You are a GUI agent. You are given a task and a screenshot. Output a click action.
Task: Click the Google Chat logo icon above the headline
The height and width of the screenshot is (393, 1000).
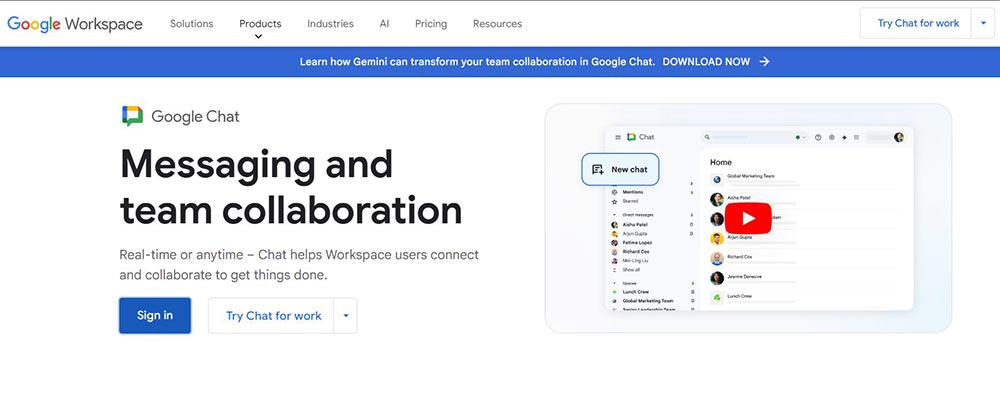[133, 116]
